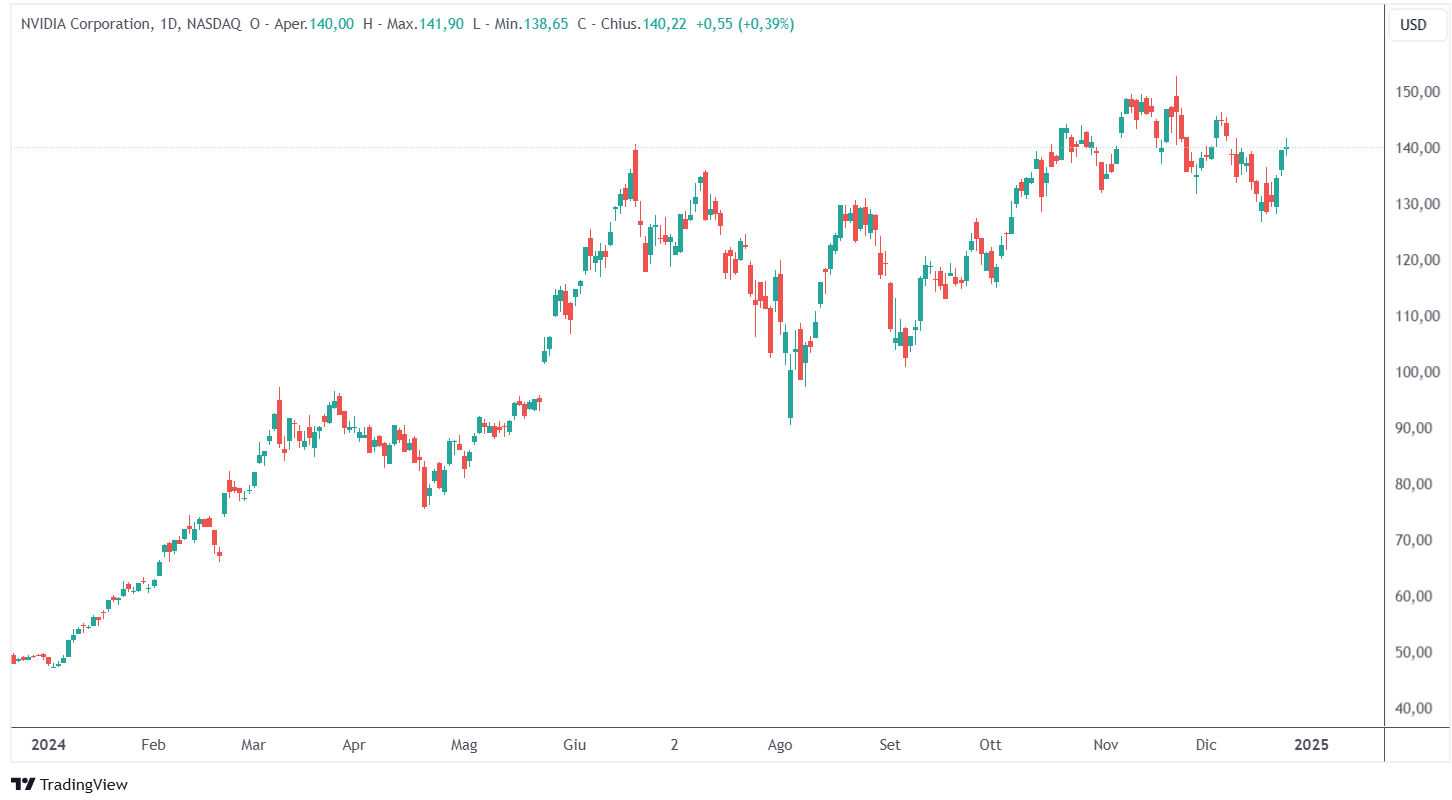Image resolution: width=1452 pixels, height=800 pixels.
Task: Select the Ott label on the time axis
Action: click(x=990, y=745)
